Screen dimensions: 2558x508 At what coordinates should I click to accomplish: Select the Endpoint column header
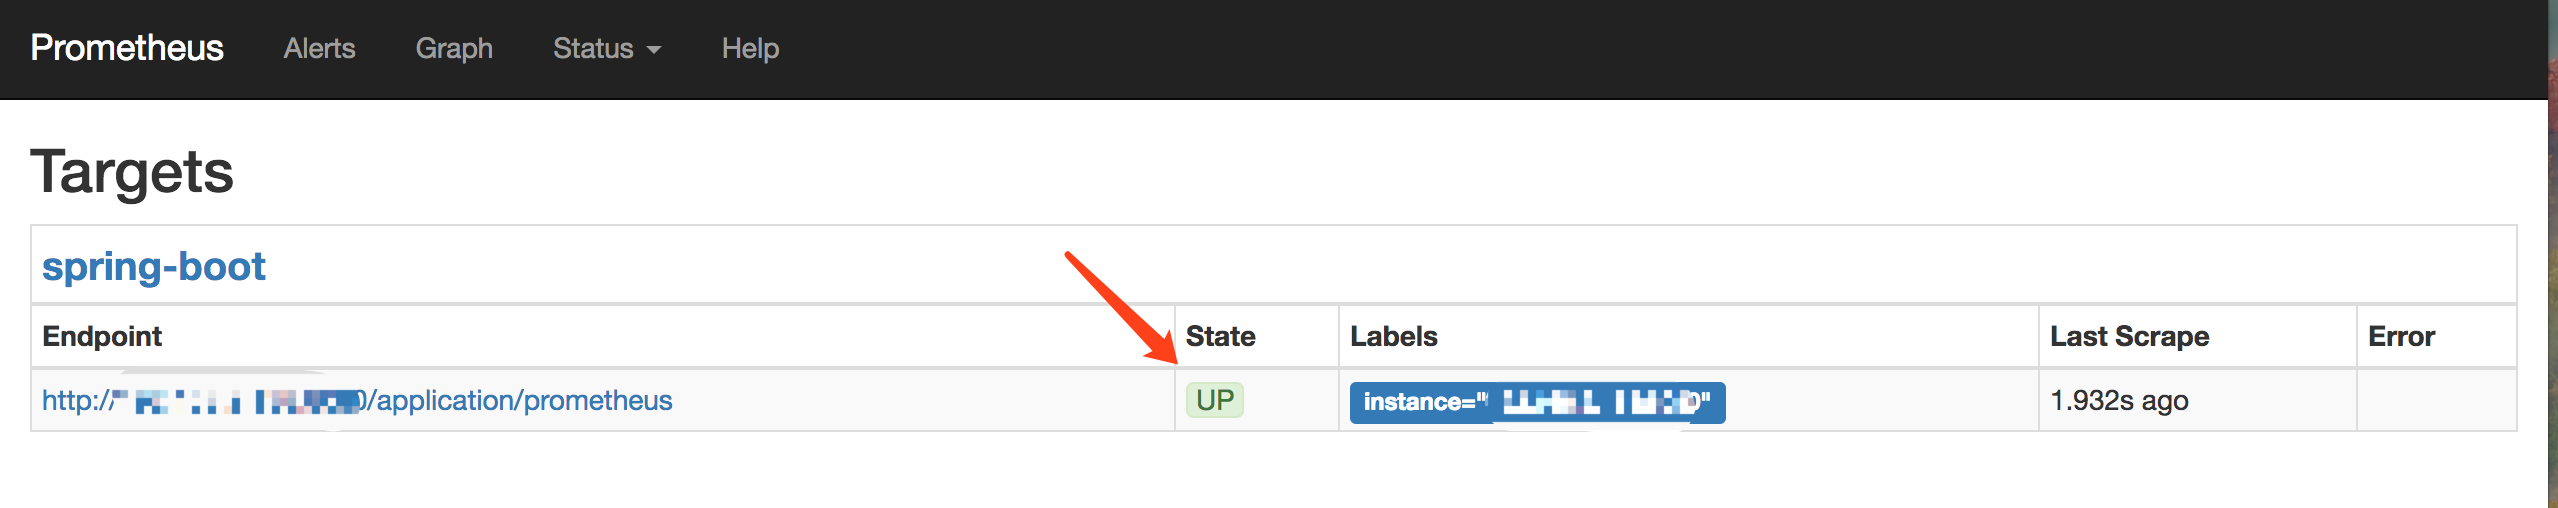(102, 336)
